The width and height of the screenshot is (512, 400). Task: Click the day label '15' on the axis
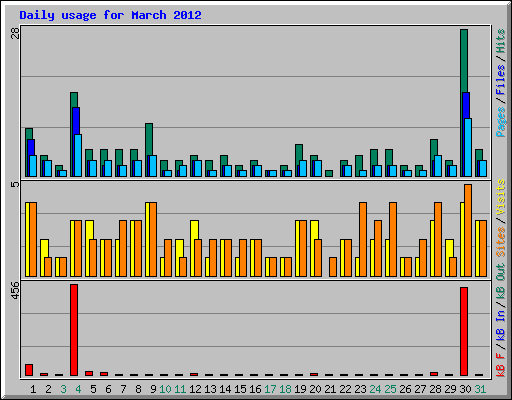click(240, 389)
